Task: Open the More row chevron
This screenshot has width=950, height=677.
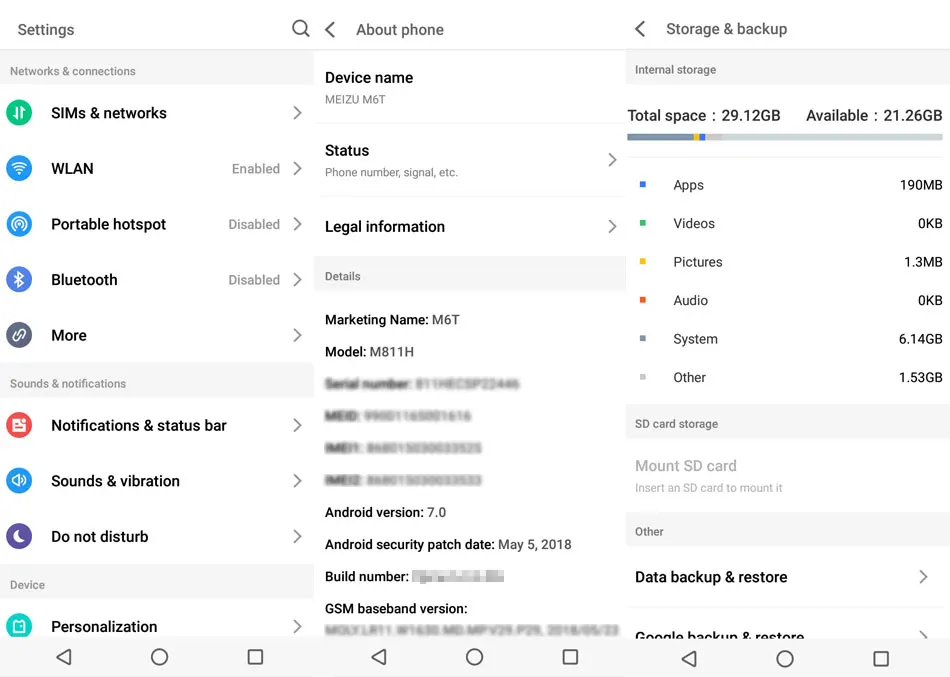Action: (297, 335)
